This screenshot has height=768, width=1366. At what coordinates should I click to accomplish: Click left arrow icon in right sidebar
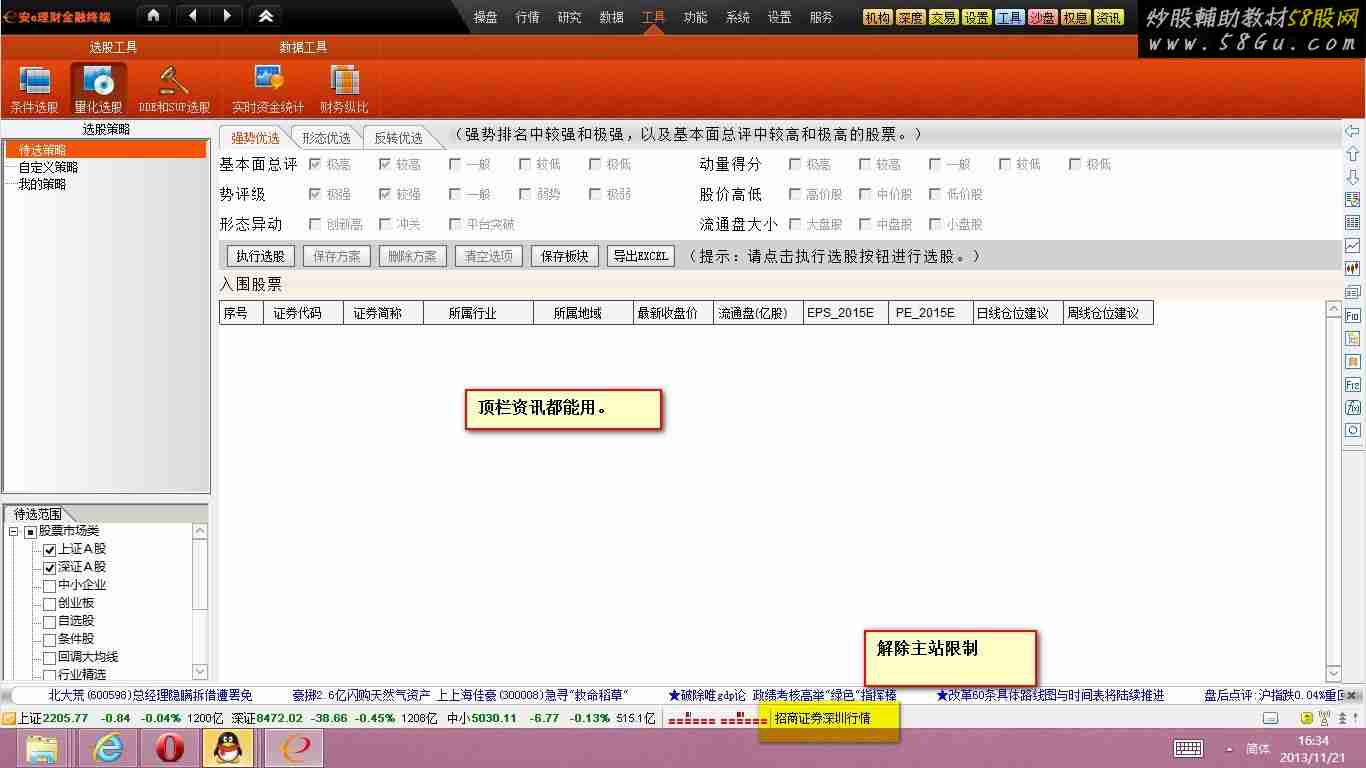(x=1352, y=131)
